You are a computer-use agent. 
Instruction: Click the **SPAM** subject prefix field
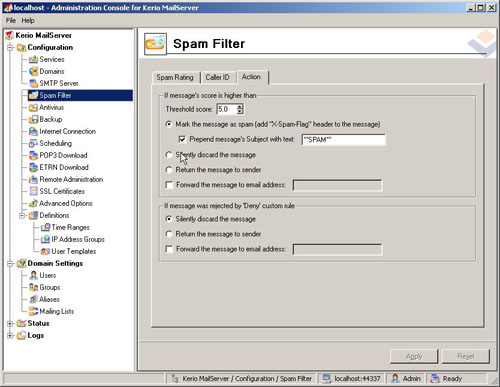(344, 140)
